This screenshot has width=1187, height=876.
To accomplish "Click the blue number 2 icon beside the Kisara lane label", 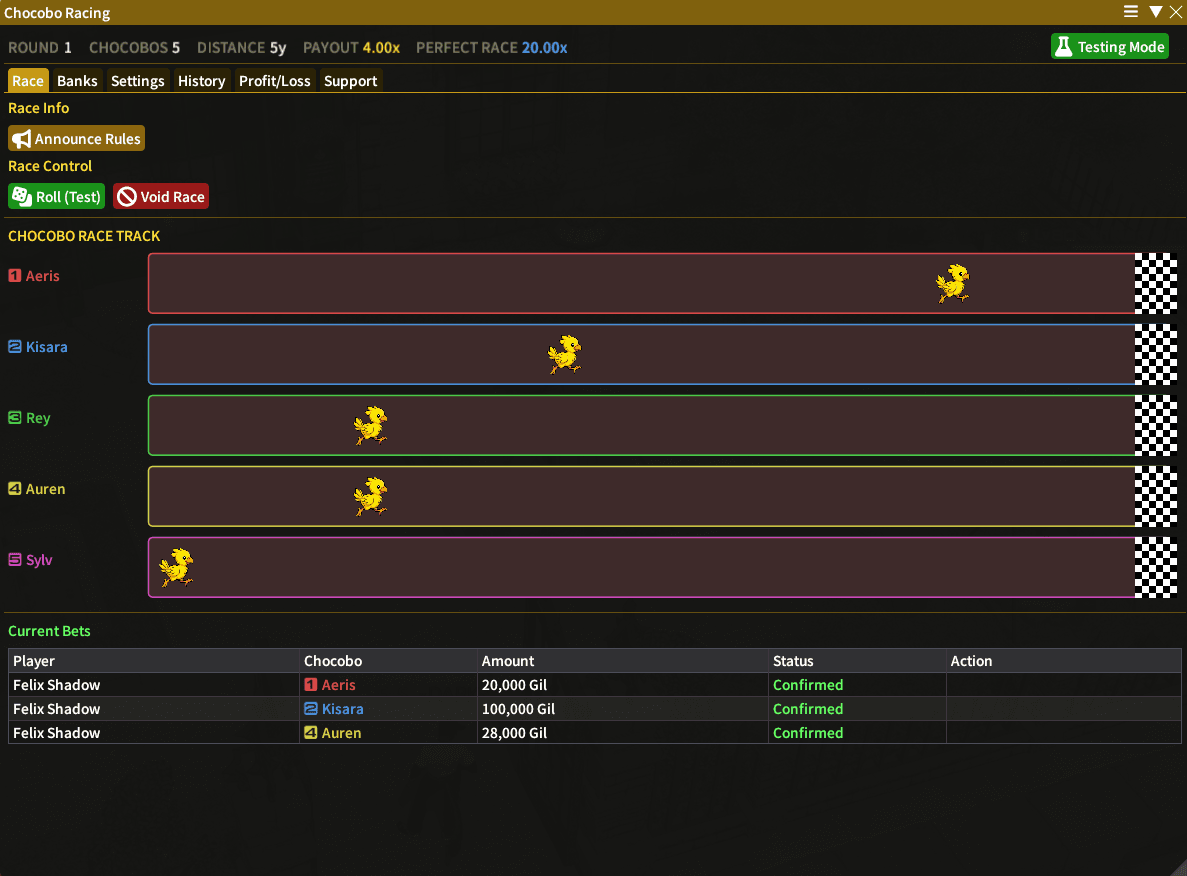I will (x=14, y=347).
